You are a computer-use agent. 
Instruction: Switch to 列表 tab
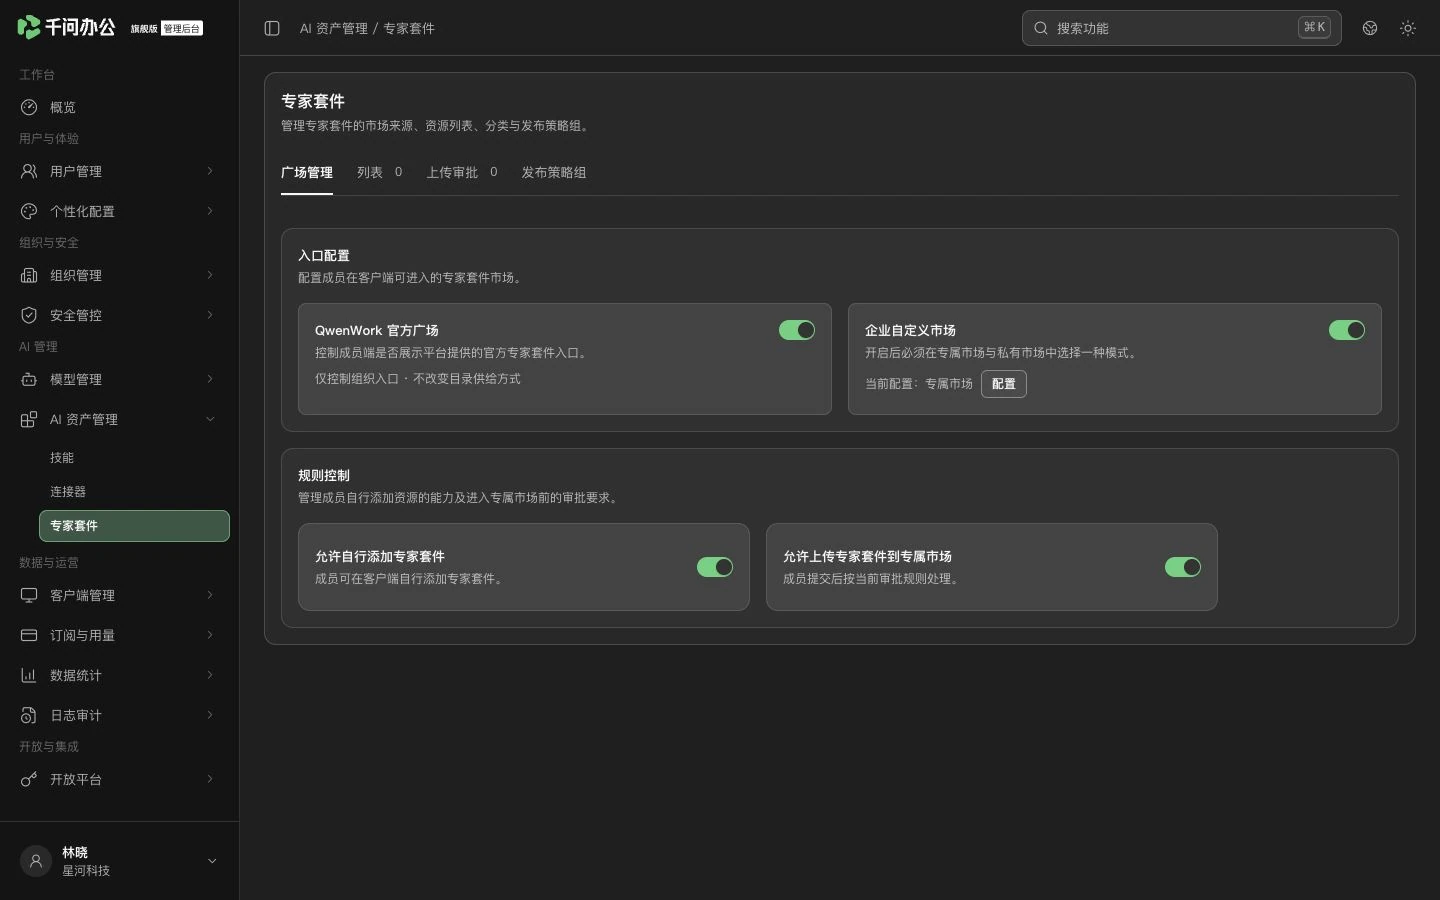click(x=380, y=172)
